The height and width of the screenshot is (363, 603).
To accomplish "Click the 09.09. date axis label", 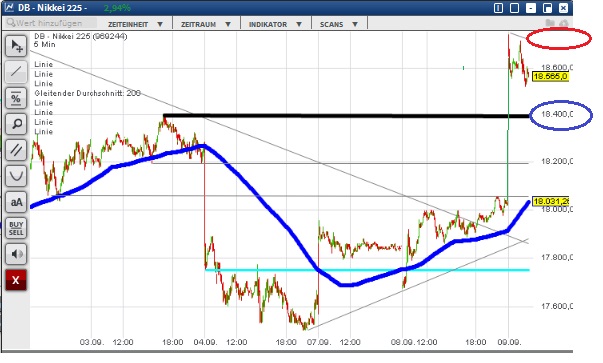I will click(x=509, y=342).
